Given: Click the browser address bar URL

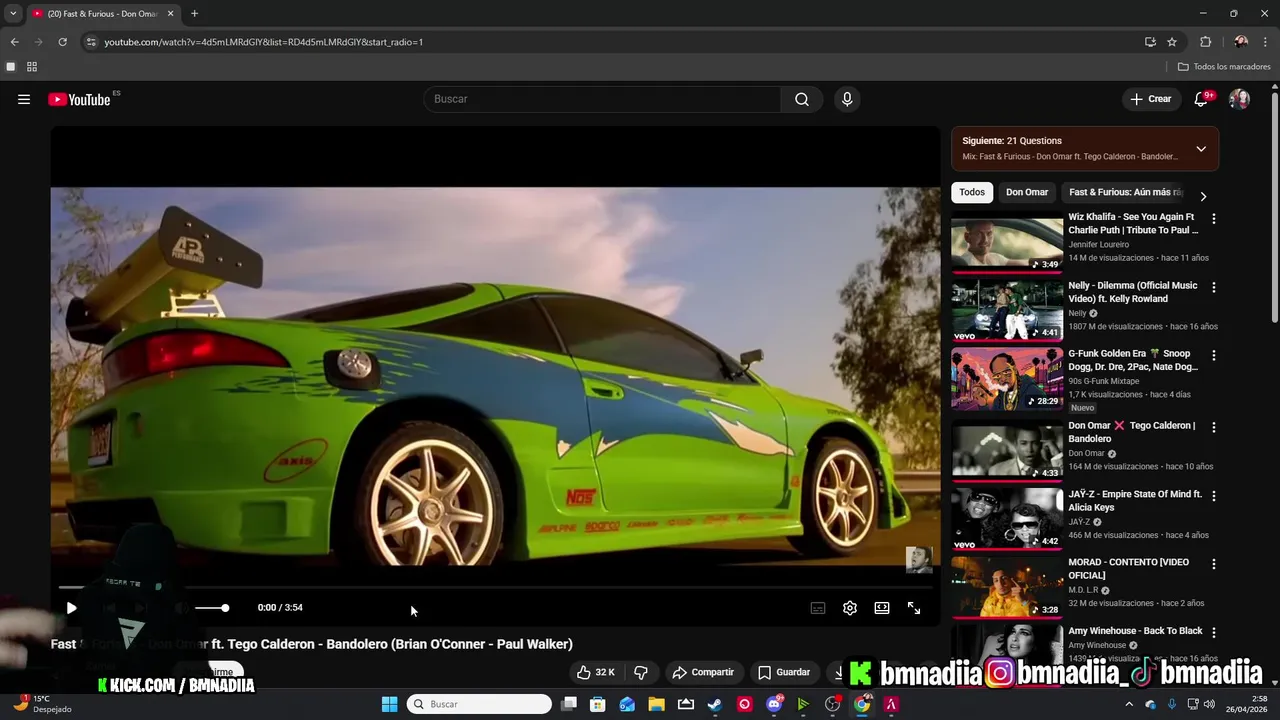Looking at the screenshot, I should (264, 42).
